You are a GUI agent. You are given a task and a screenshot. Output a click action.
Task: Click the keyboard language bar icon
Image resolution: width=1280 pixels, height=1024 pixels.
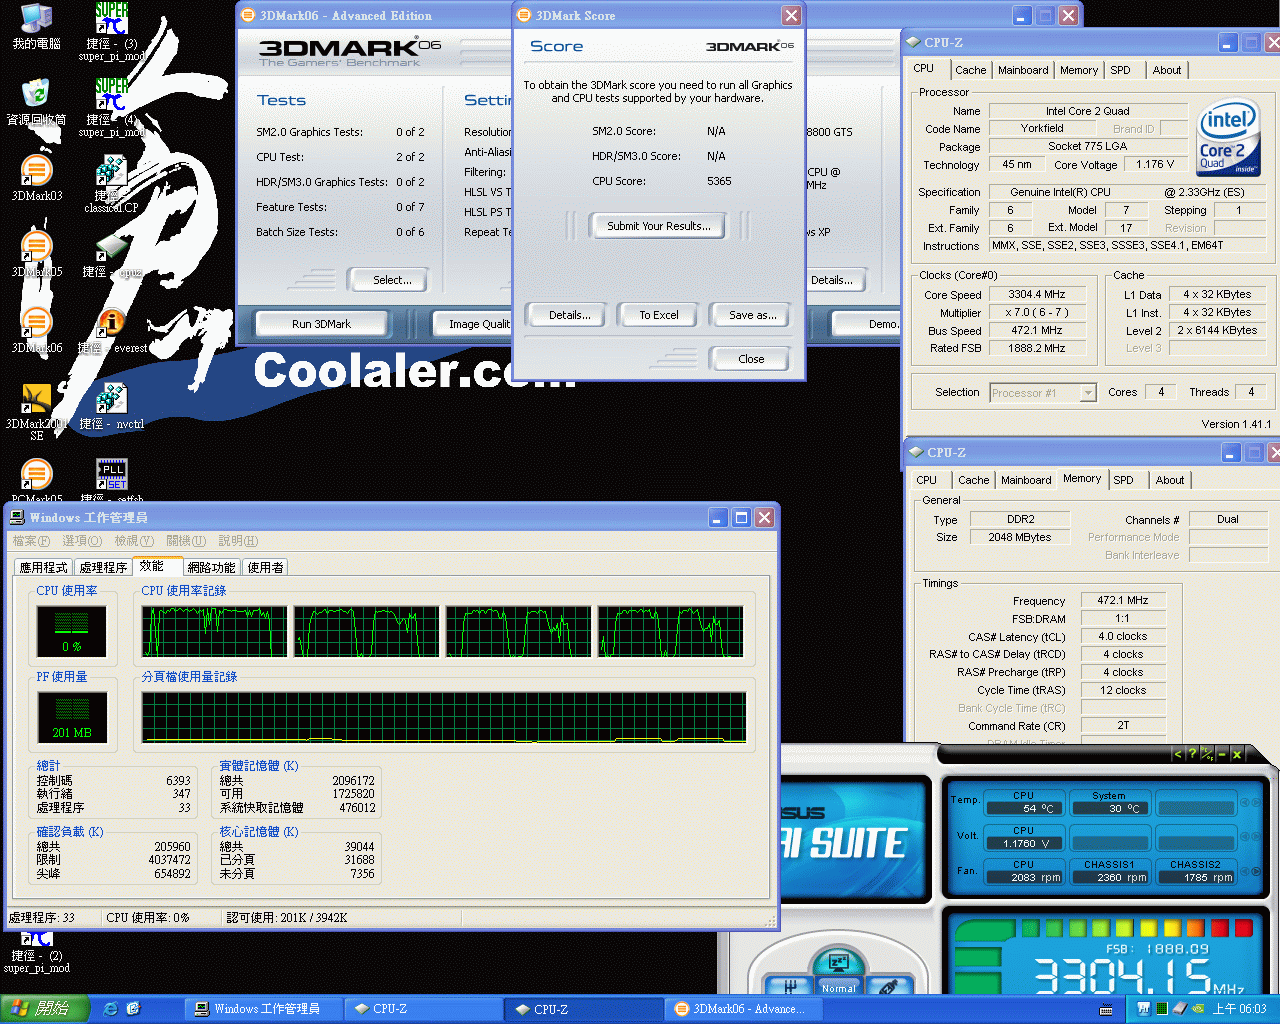[1106, 1009]
